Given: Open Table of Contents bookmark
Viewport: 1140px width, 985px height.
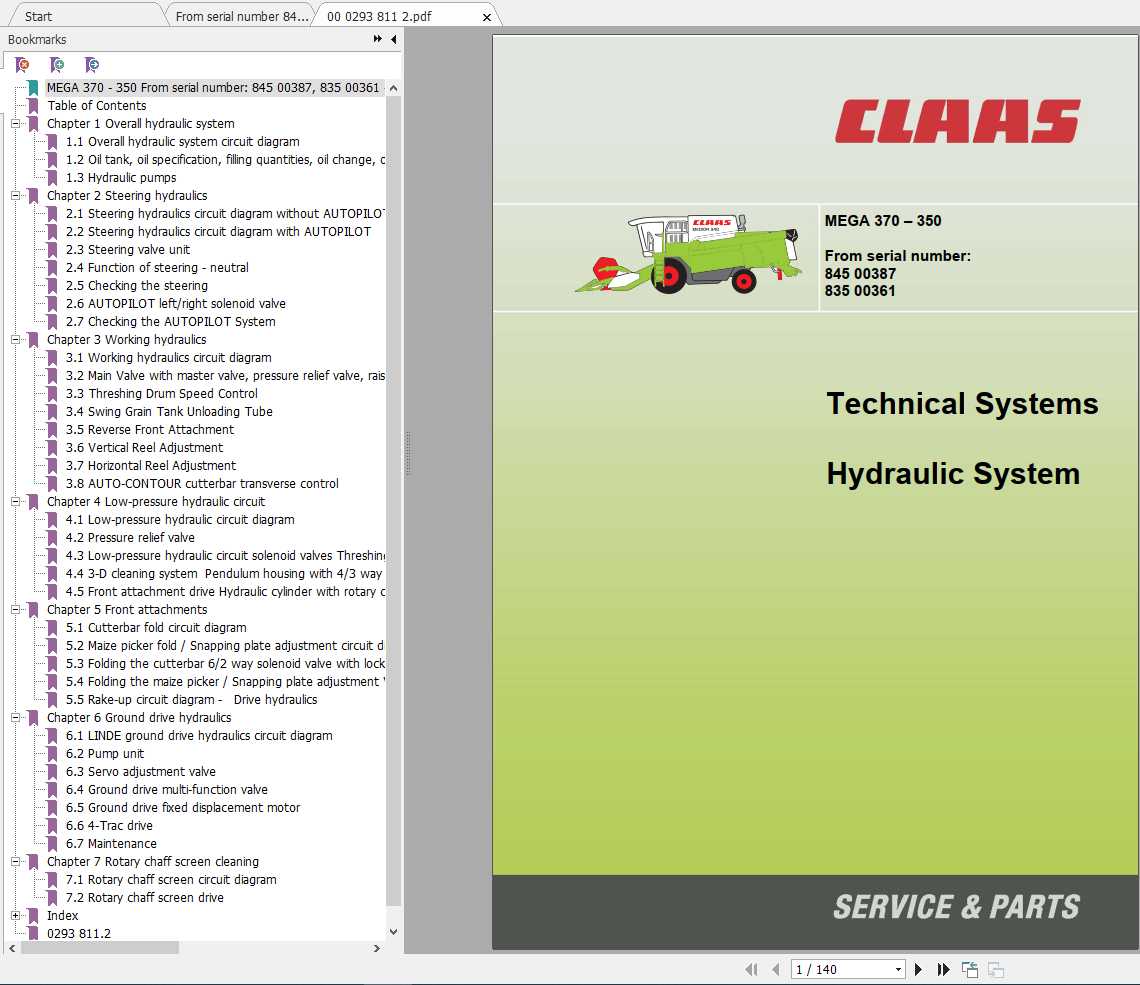Looking at the screenshot, I should (x=96, y=105).
